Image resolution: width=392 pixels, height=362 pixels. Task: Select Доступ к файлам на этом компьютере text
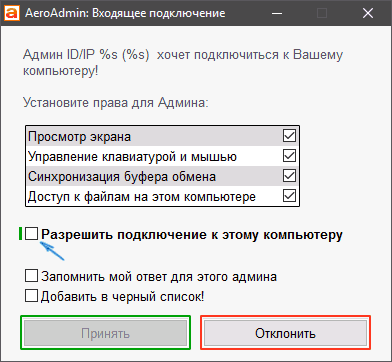coord(142,197)
